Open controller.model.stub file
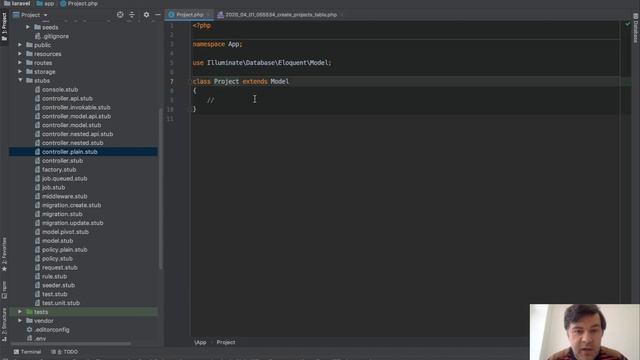The height and width of the screenshot is (360, 640). [71, 125]
